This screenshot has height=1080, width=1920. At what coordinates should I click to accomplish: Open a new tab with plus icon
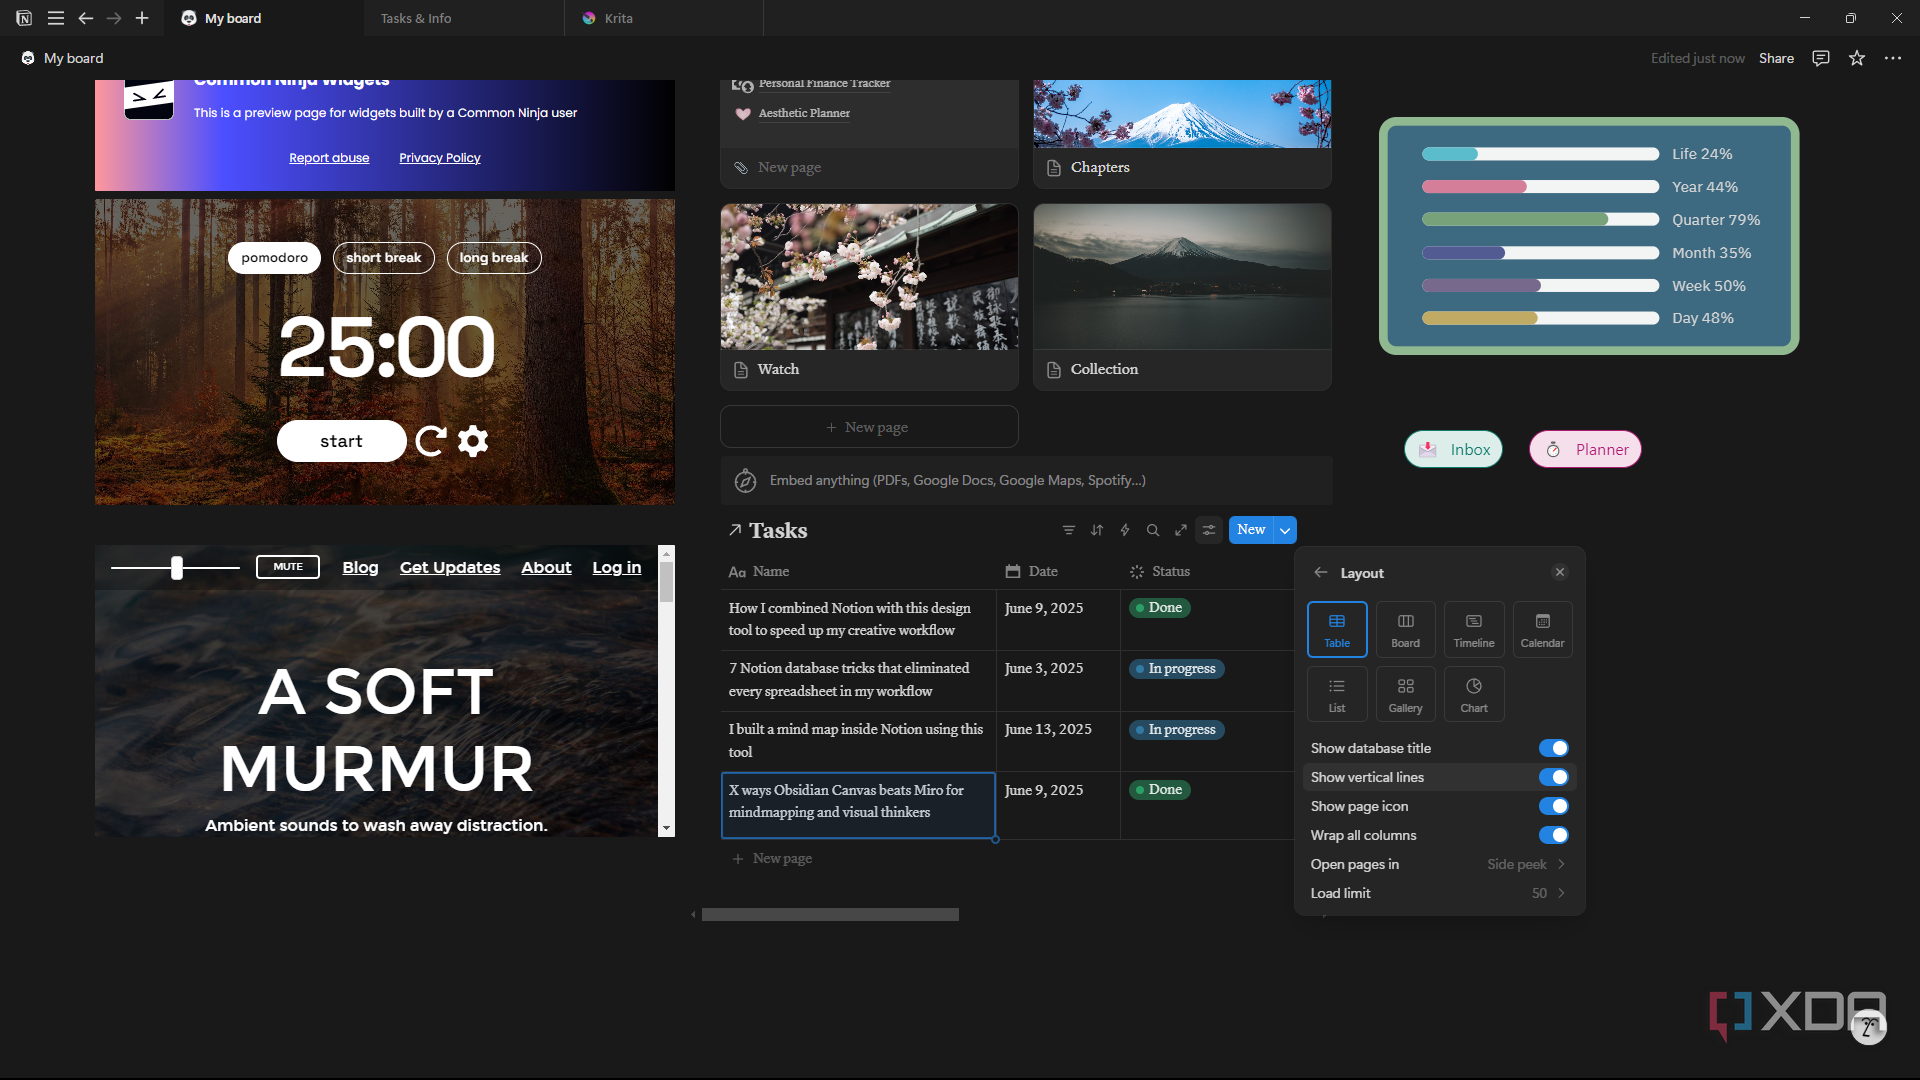[142, 18]
